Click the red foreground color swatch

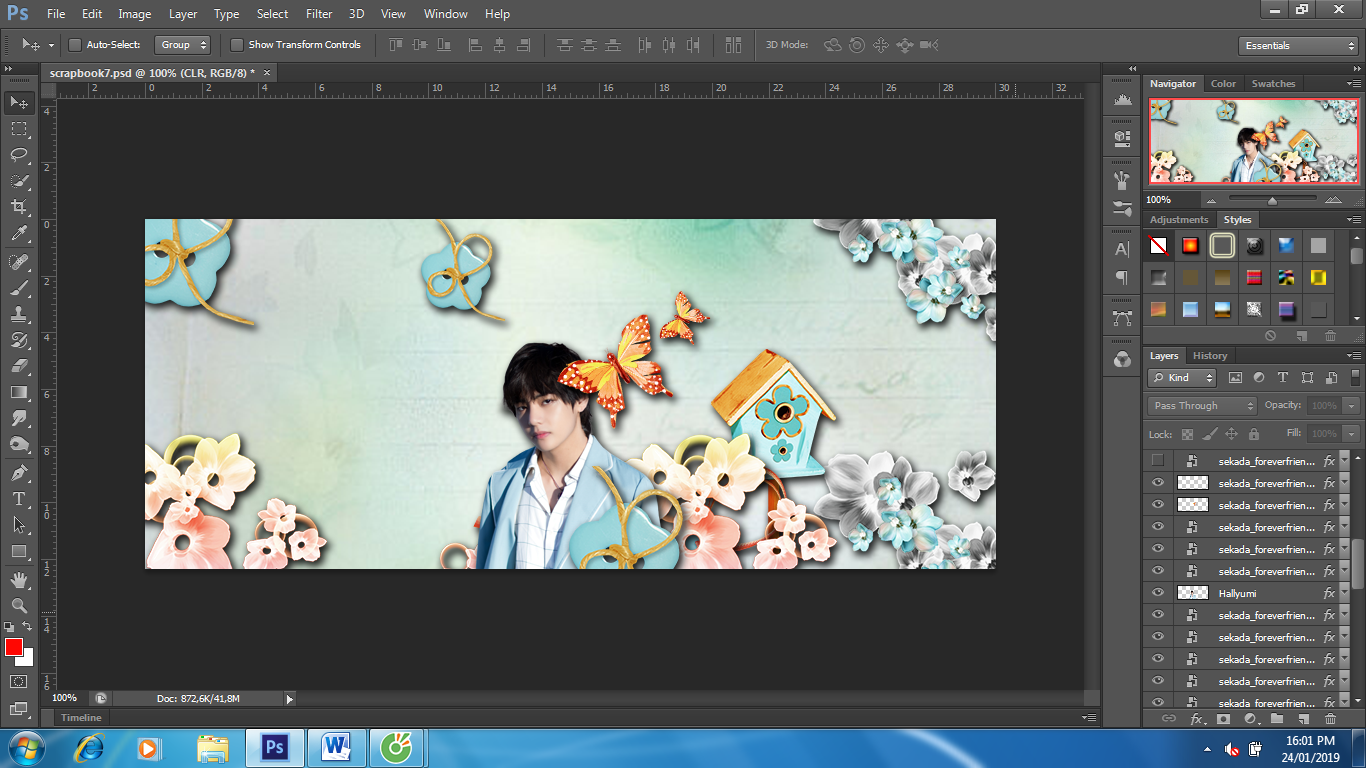(x=14, y=648)
